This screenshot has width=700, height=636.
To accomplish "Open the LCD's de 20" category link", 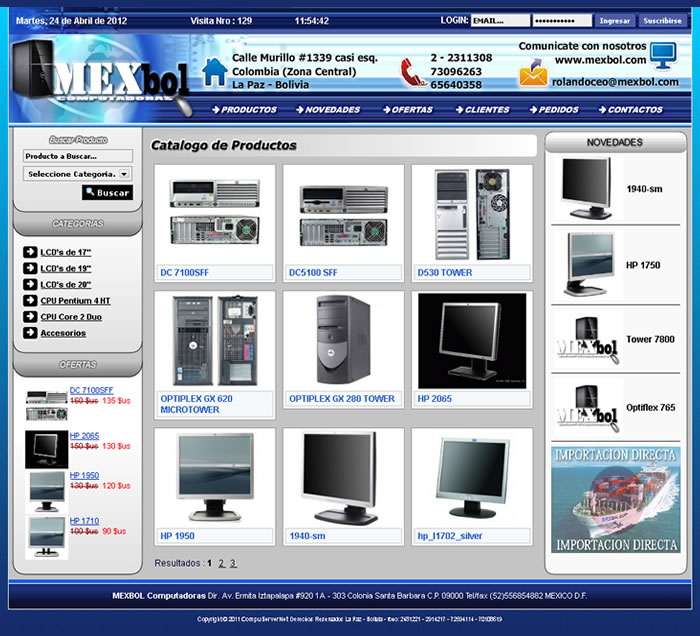I will coord(66,285).
